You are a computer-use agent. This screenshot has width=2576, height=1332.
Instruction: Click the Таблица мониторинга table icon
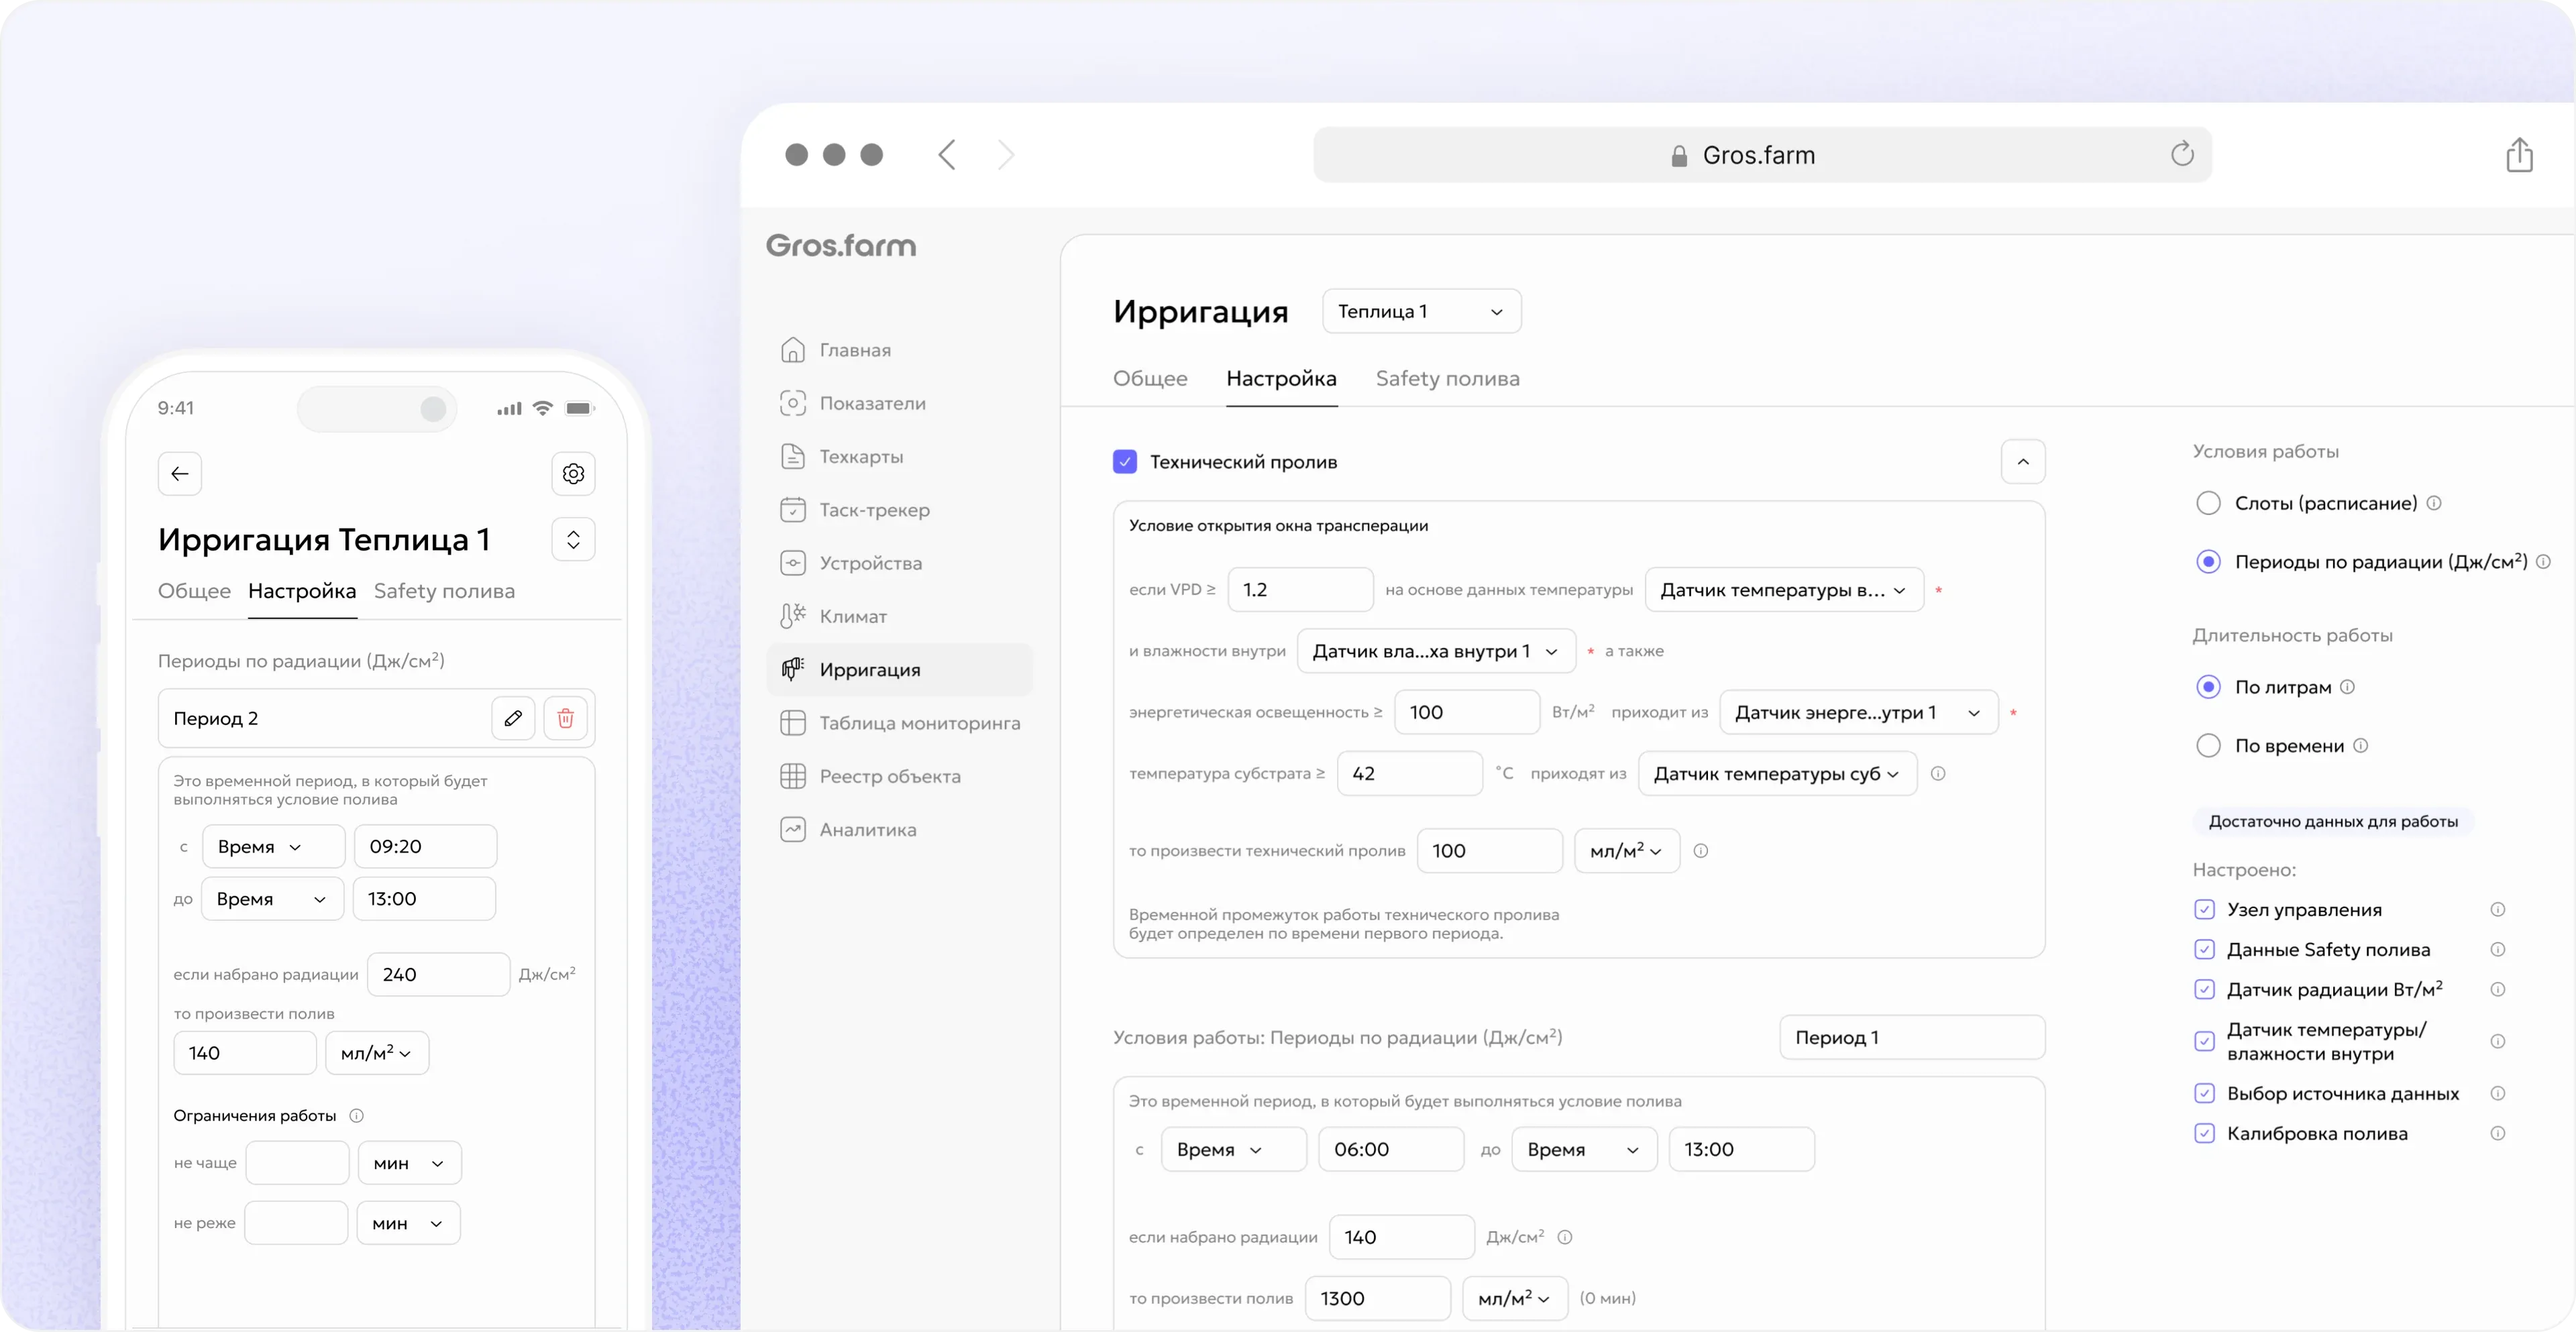pos(792,723)
